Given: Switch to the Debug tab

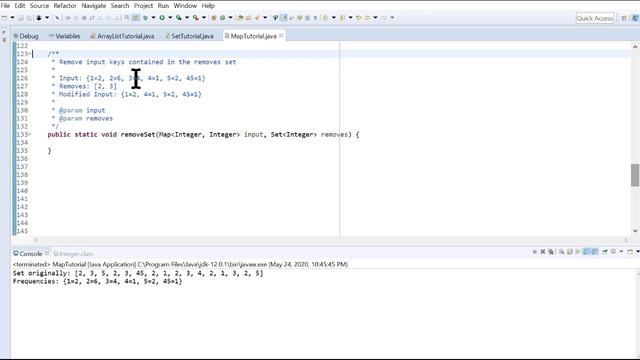Looking at the screenshot, I should pyautogui.click(x=26, y=36).
